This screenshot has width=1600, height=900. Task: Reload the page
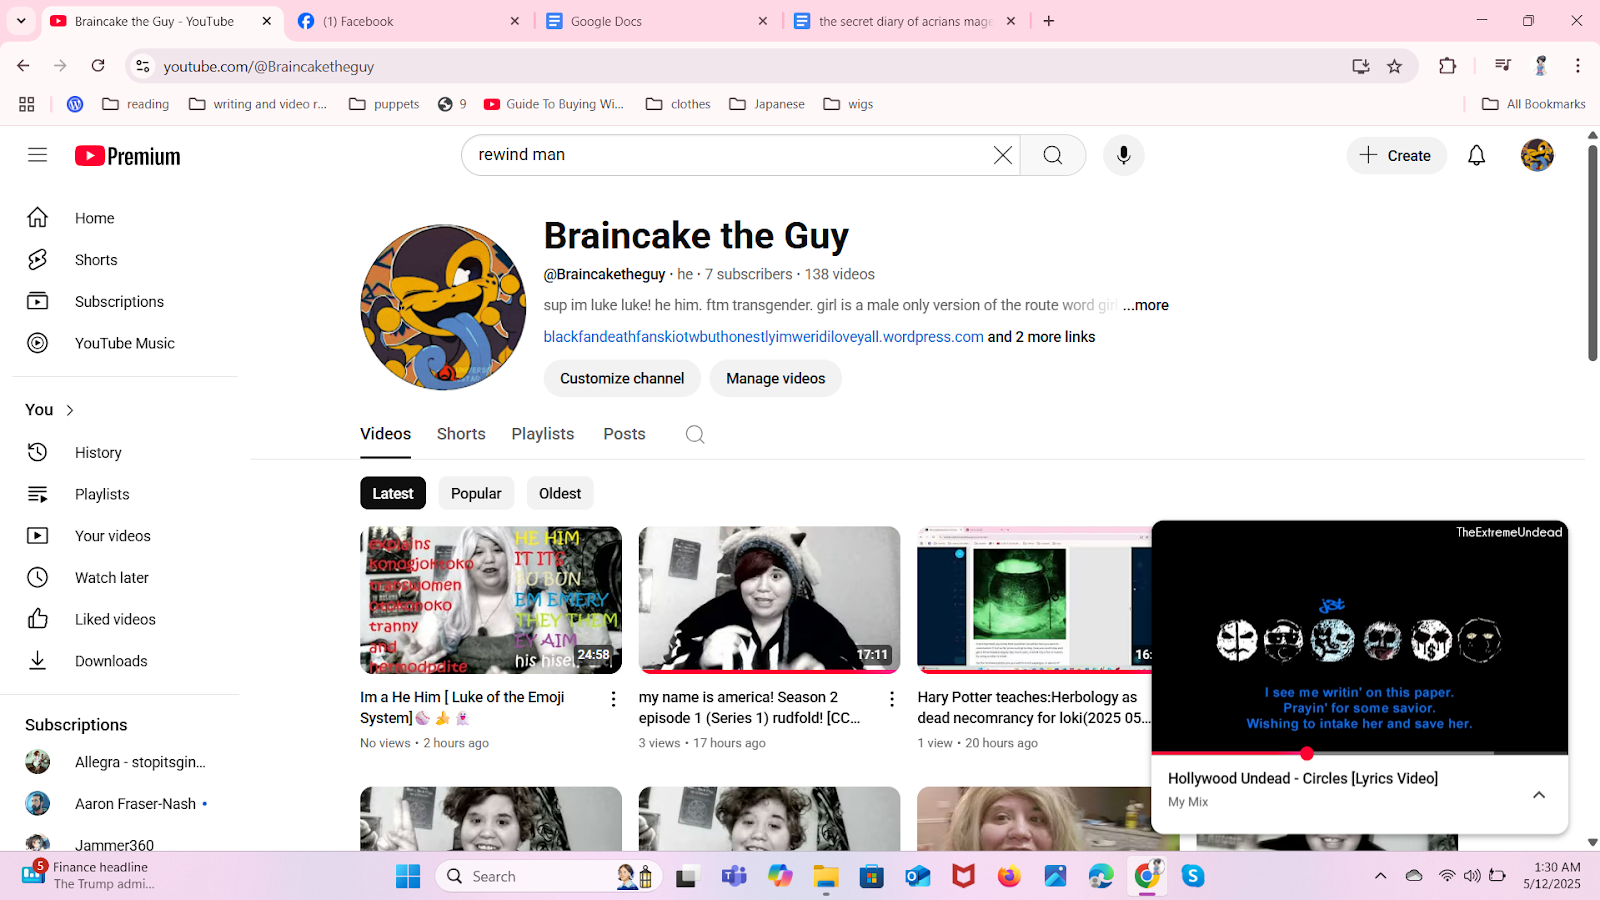coord(98,66)
